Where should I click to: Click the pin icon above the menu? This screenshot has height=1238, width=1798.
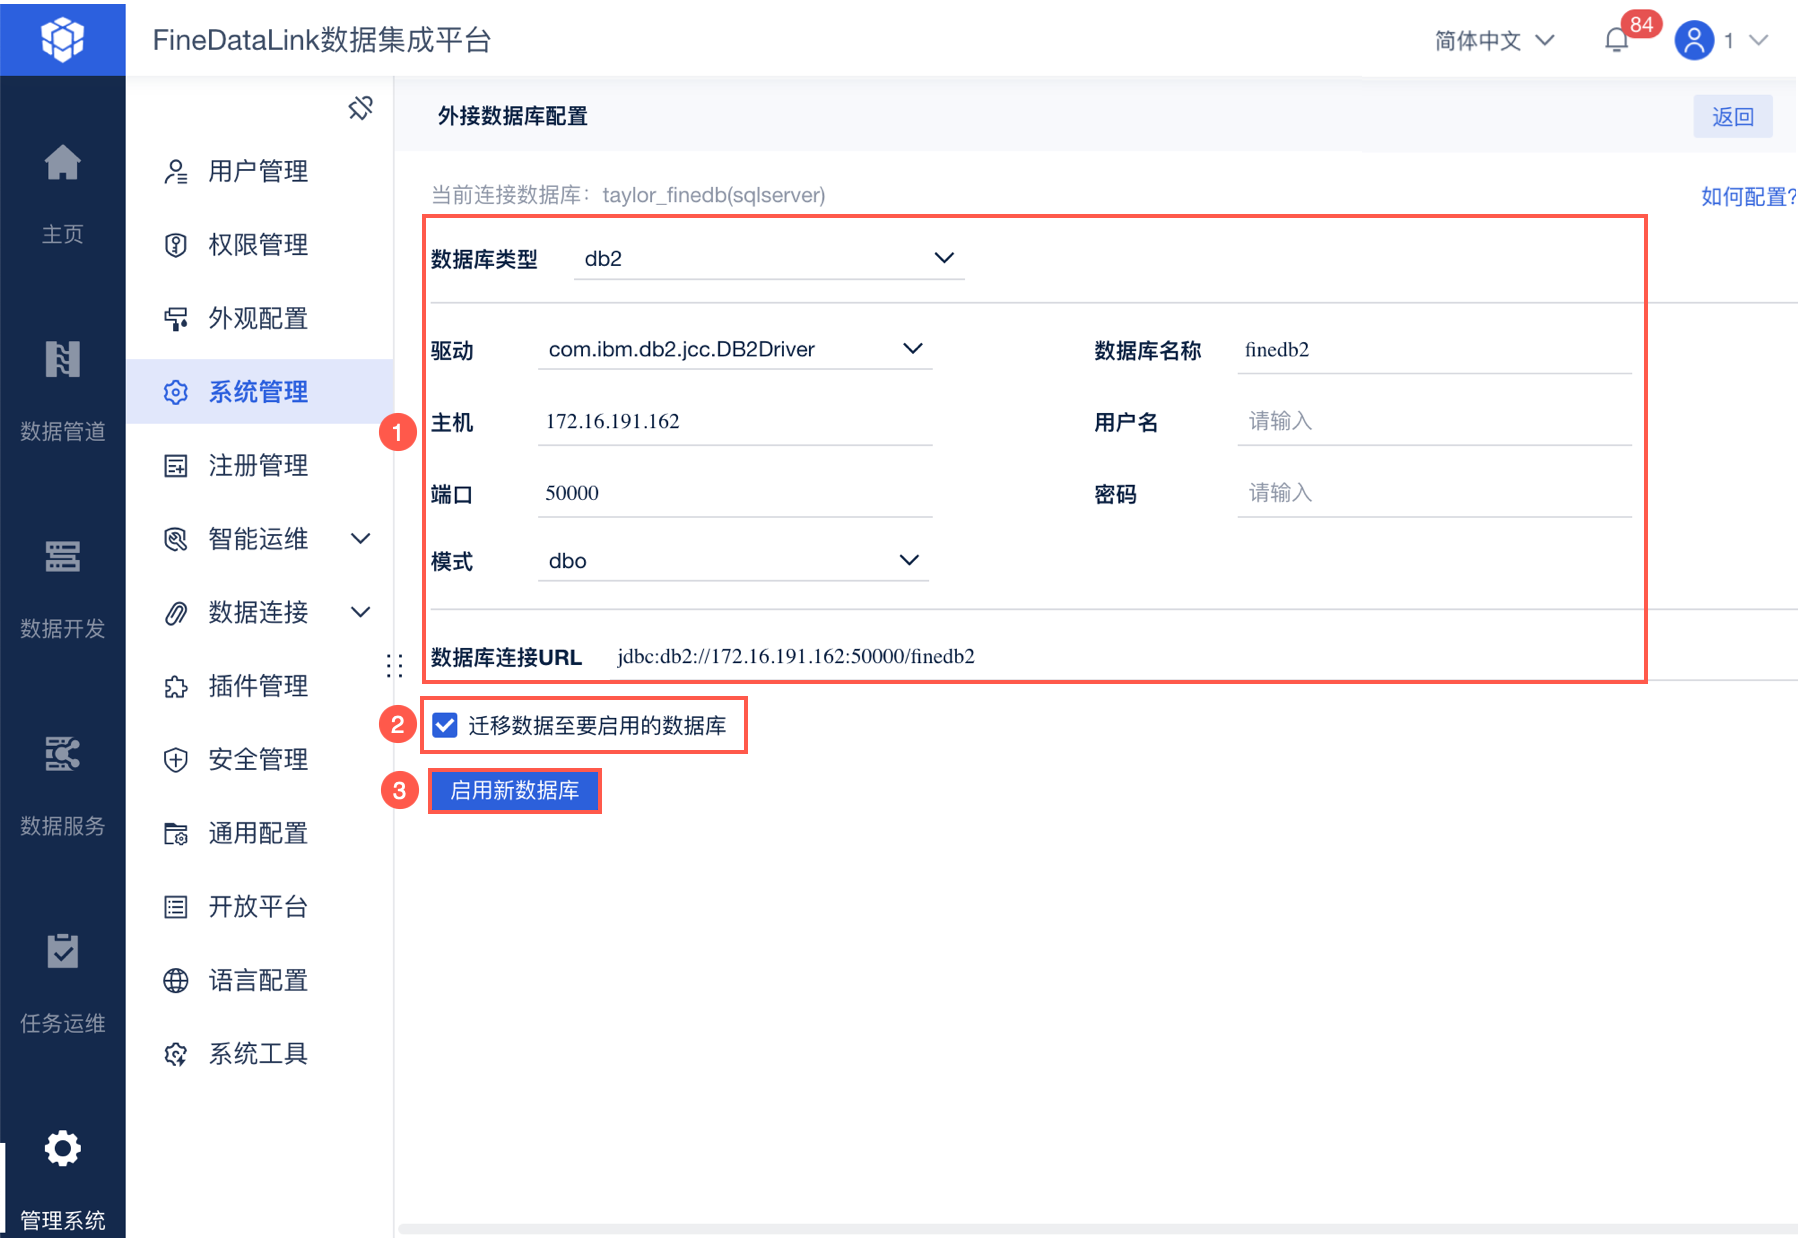[x=361, y=108]
